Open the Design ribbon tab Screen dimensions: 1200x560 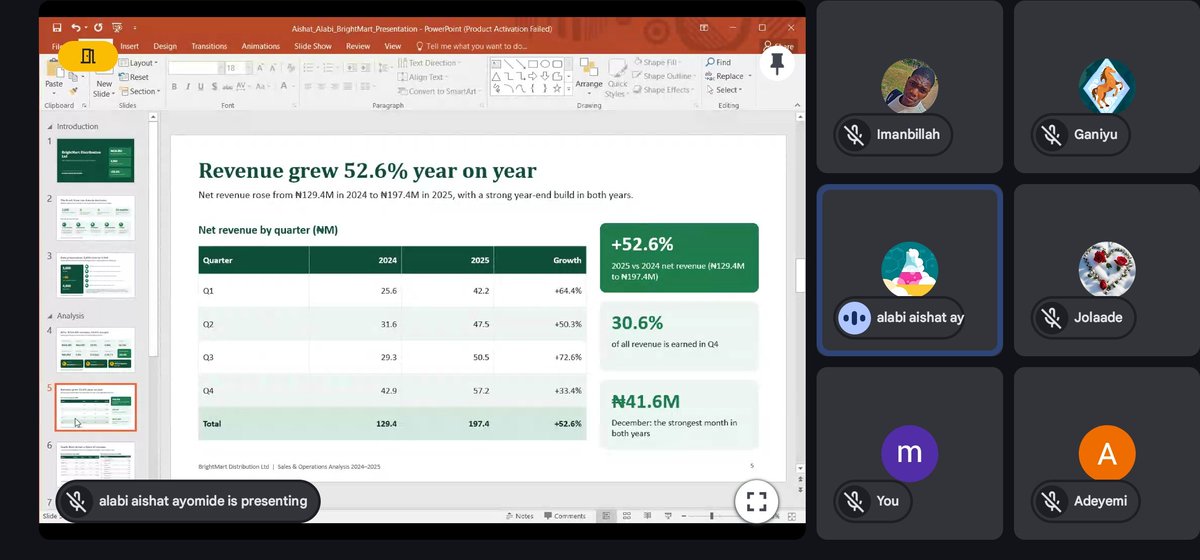tap(165, 46)
